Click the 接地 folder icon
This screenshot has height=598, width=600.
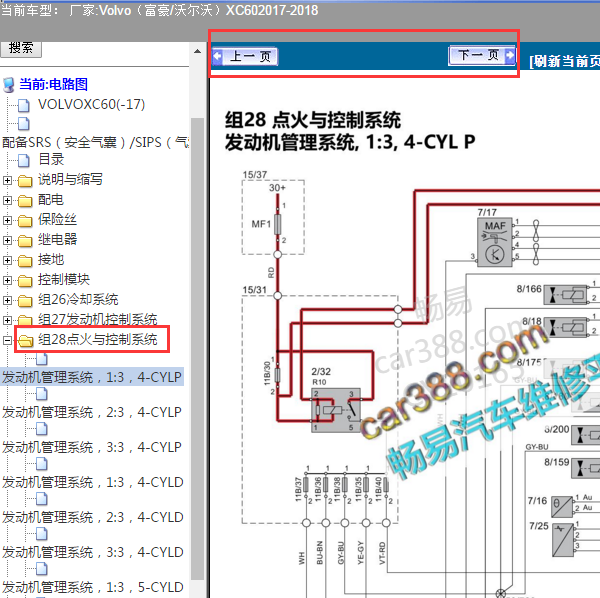25,261
